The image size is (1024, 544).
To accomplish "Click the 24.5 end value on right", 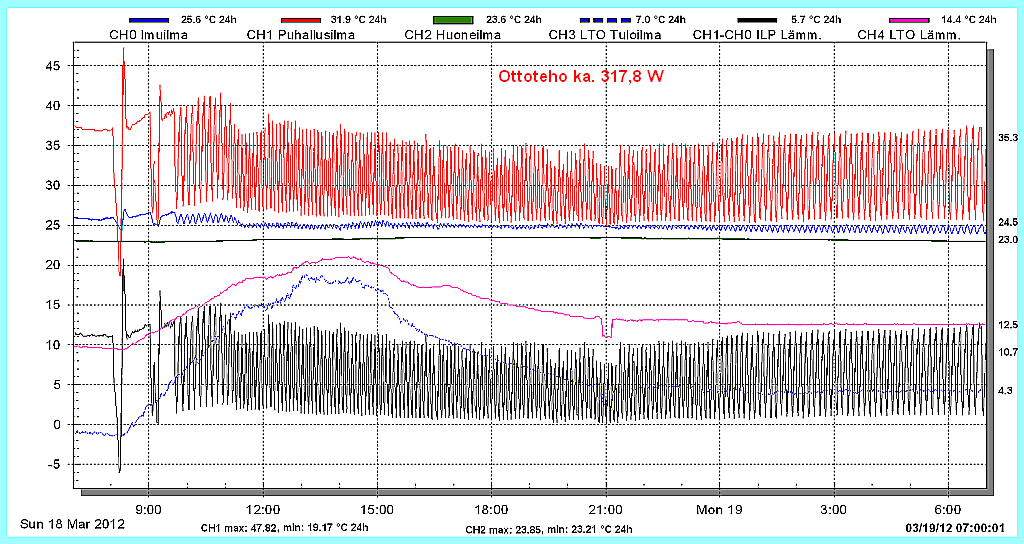I will coord(1007,222).
